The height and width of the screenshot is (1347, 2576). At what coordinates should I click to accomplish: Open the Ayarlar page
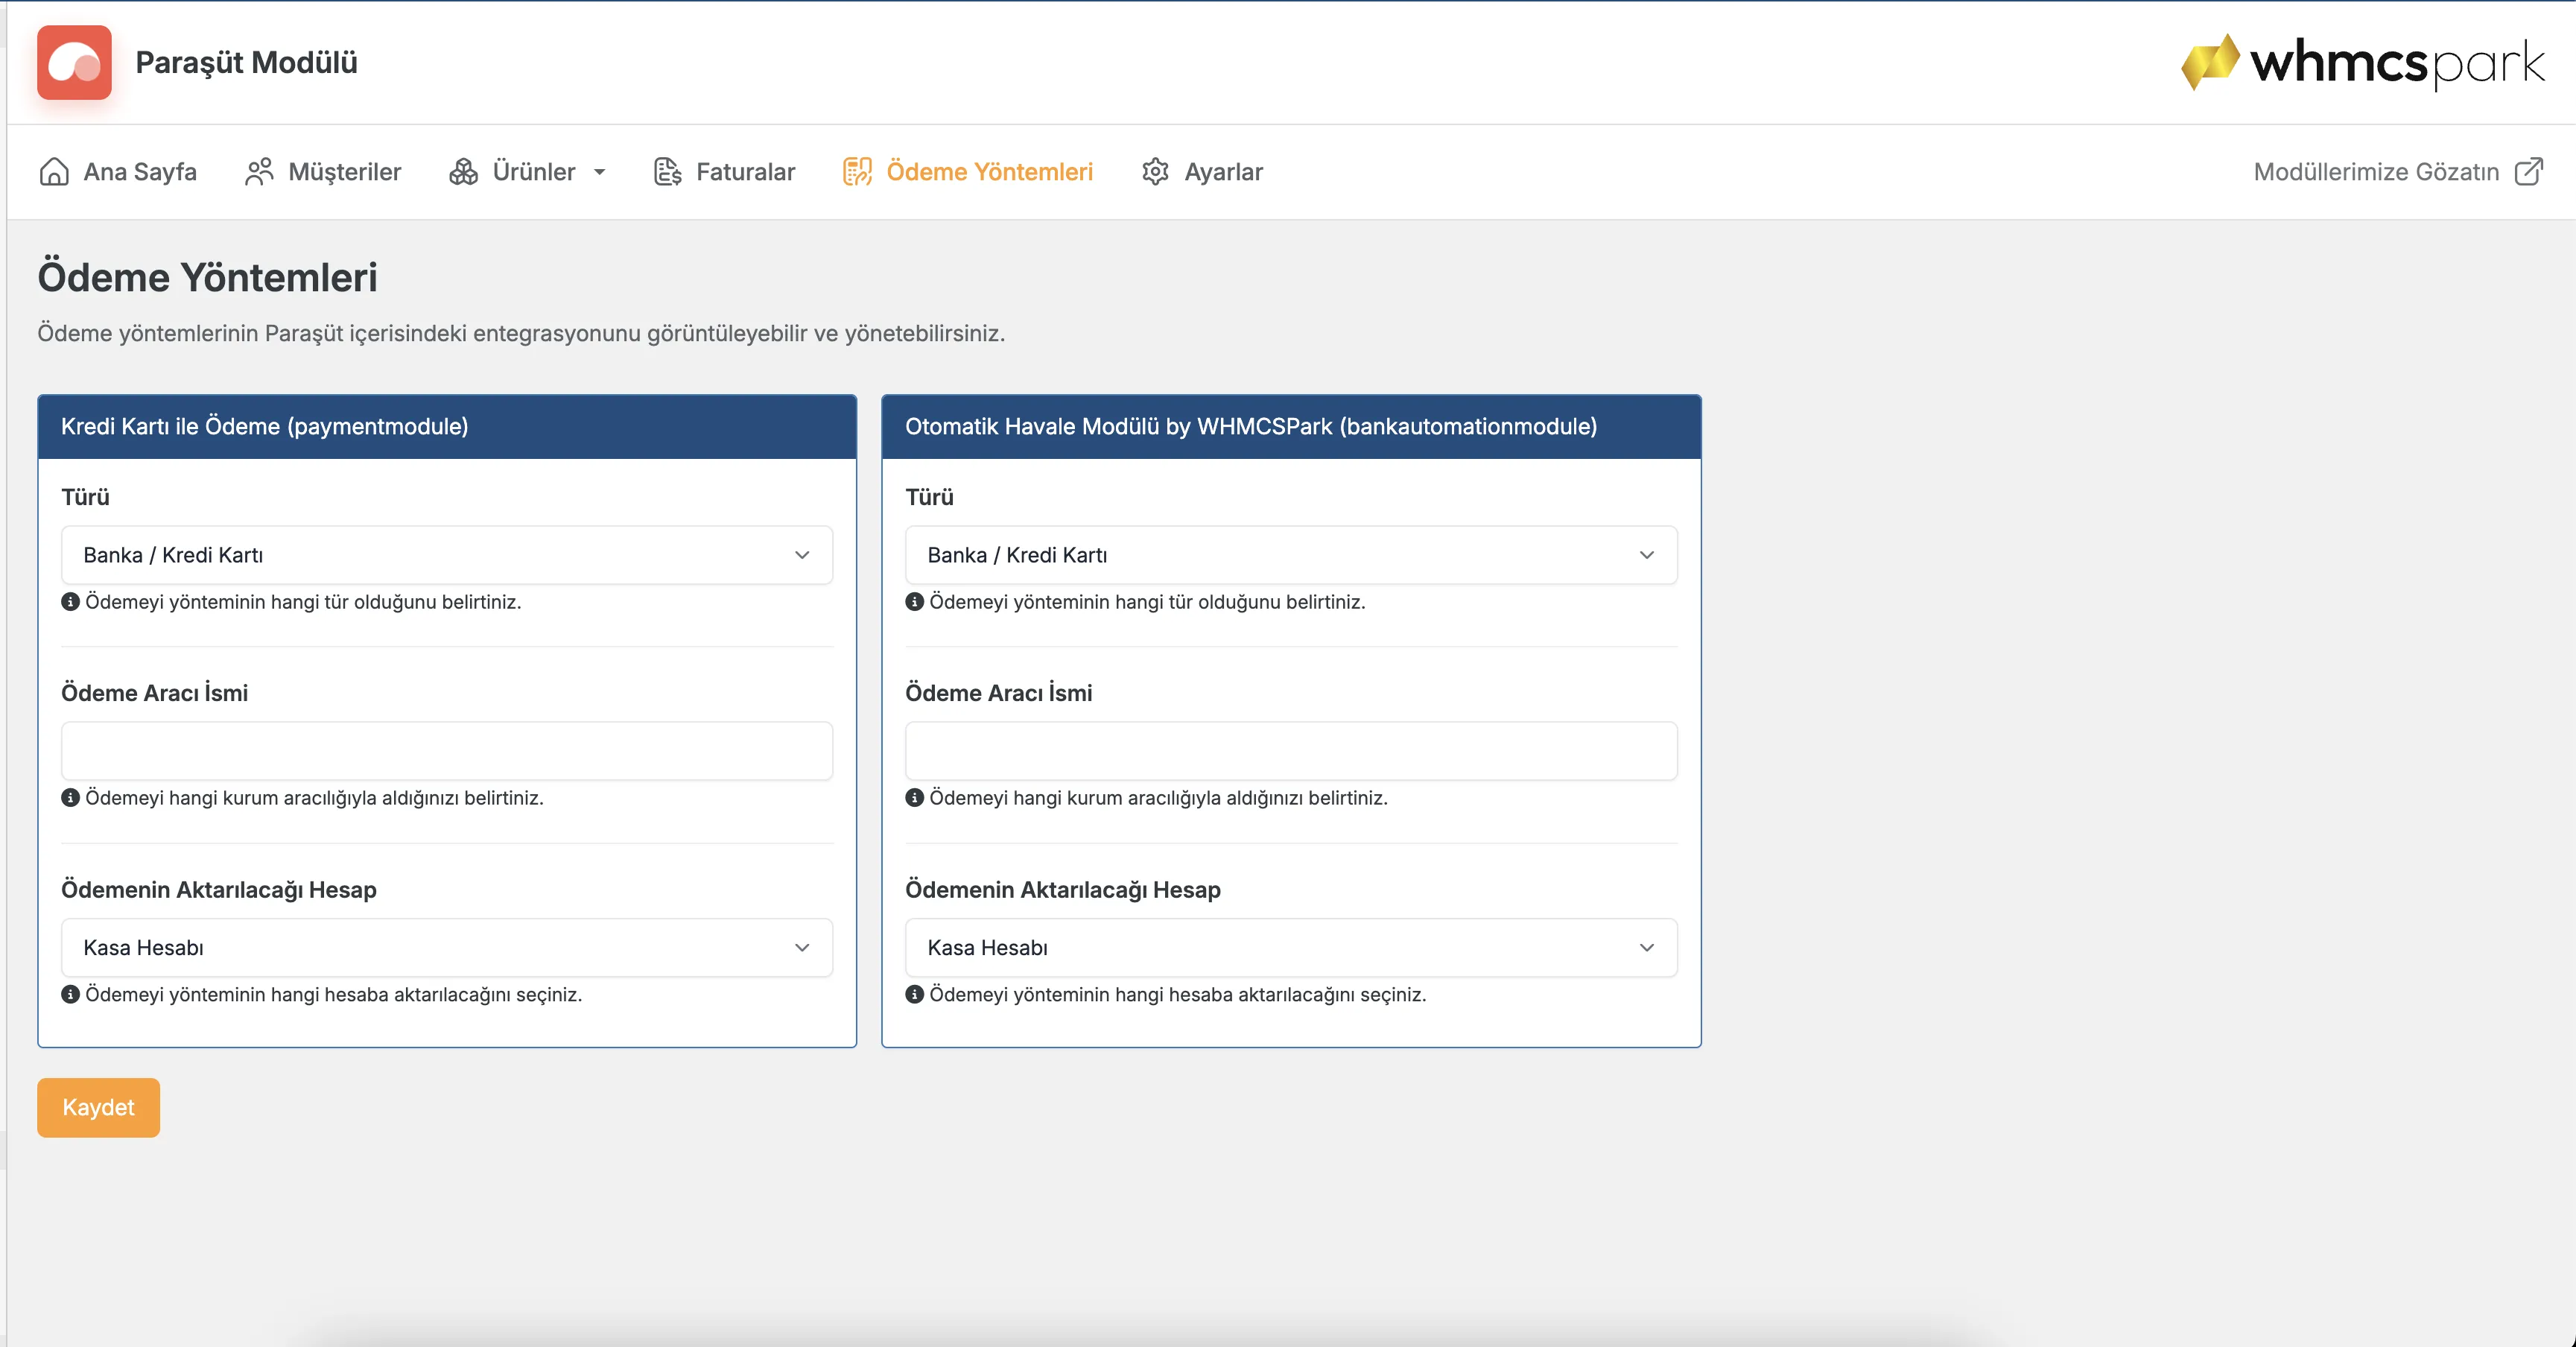pyautogui.click(x=1202, y=172)
